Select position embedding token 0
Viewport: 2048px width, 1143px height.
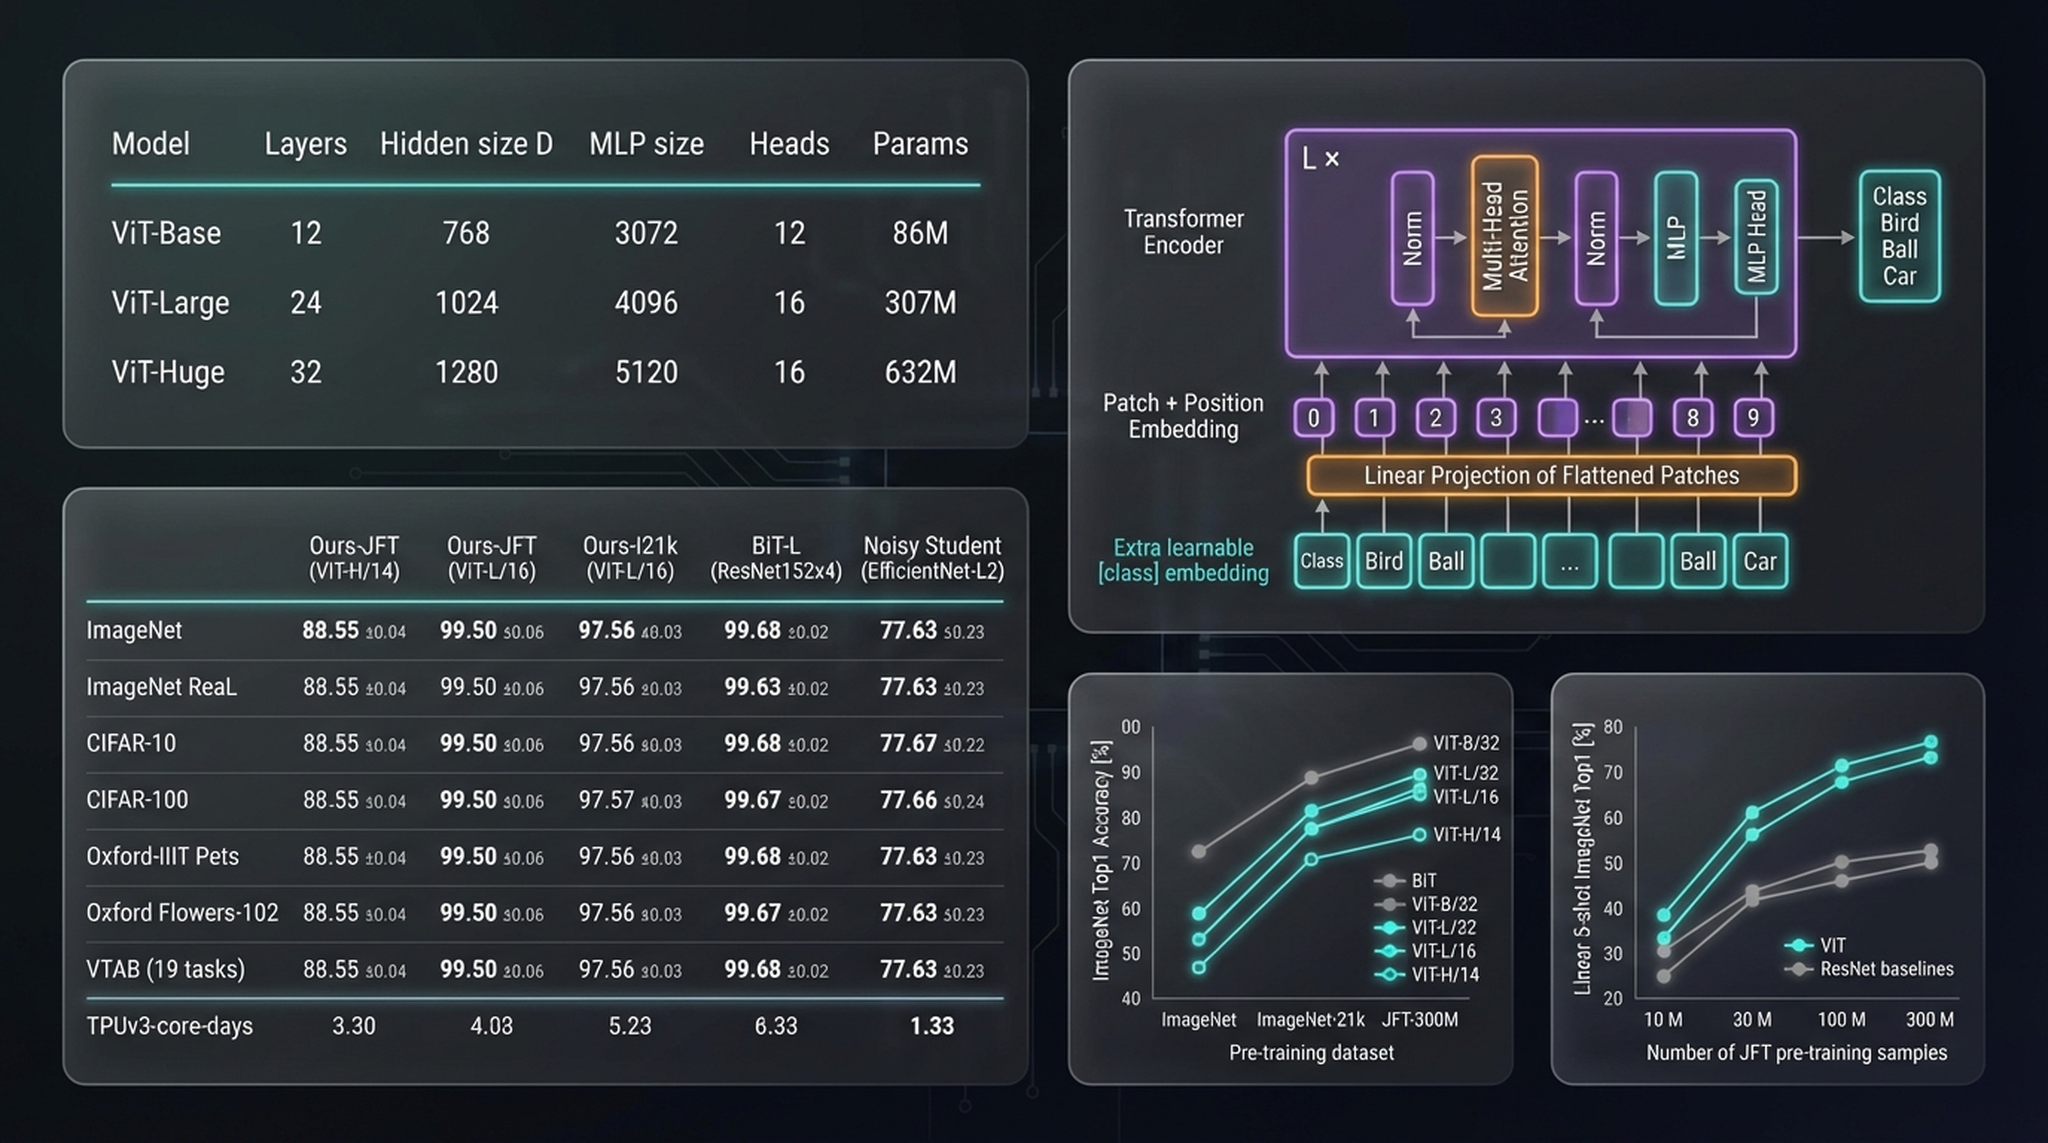[1314, 417]
